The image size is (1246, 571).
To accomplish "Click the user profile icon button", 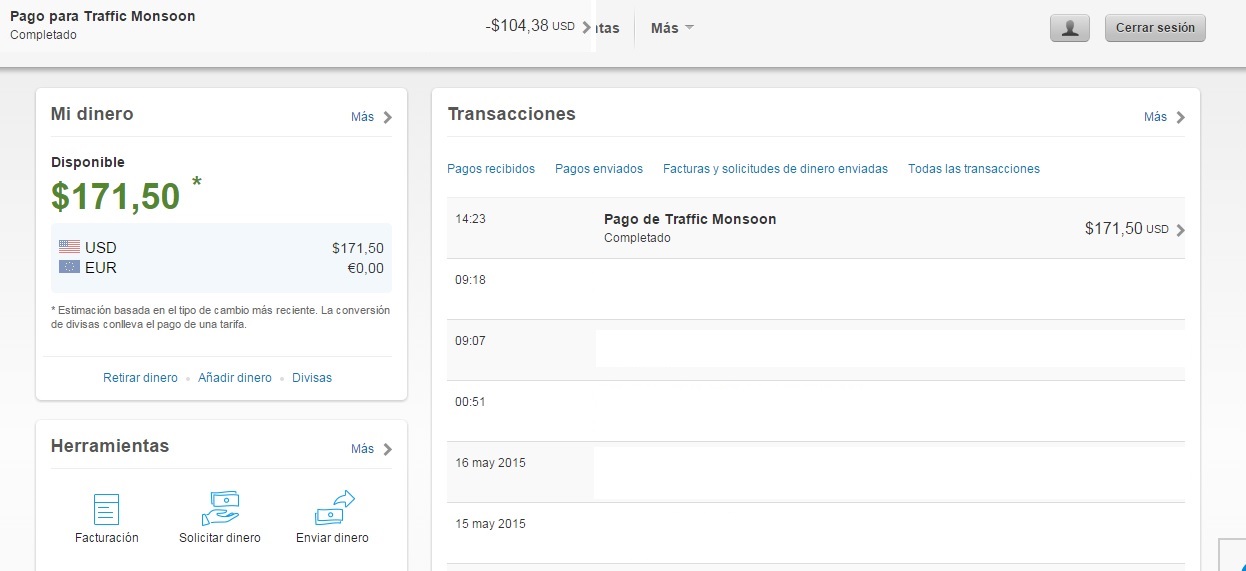I will click(x=1069, y=28).
